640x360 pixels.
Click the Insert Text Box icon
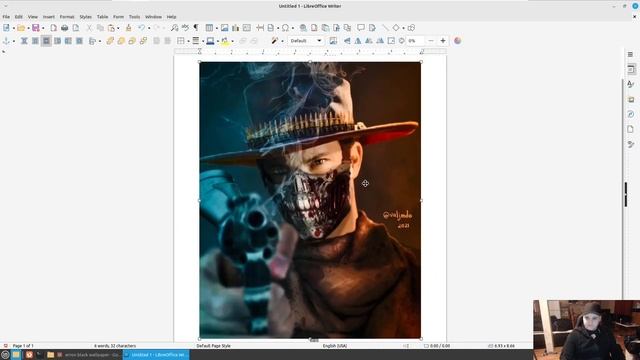tap(247, 28)
